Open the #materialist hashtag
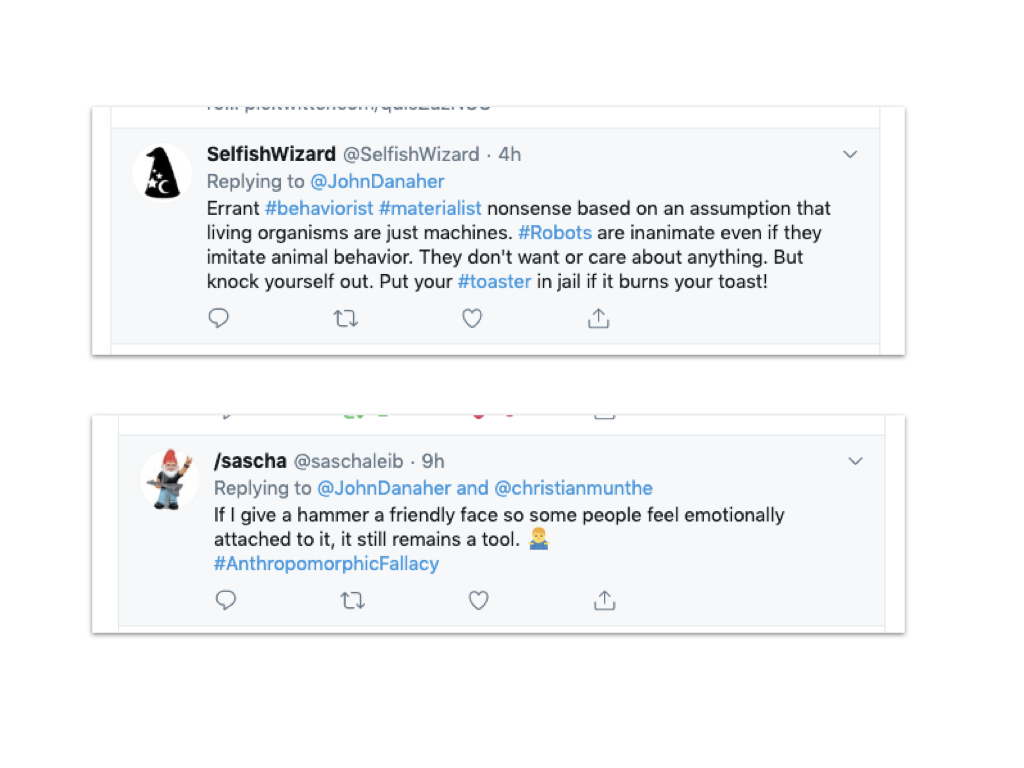The width and height of the screenshot is (1024, 768). coord(430,208)
